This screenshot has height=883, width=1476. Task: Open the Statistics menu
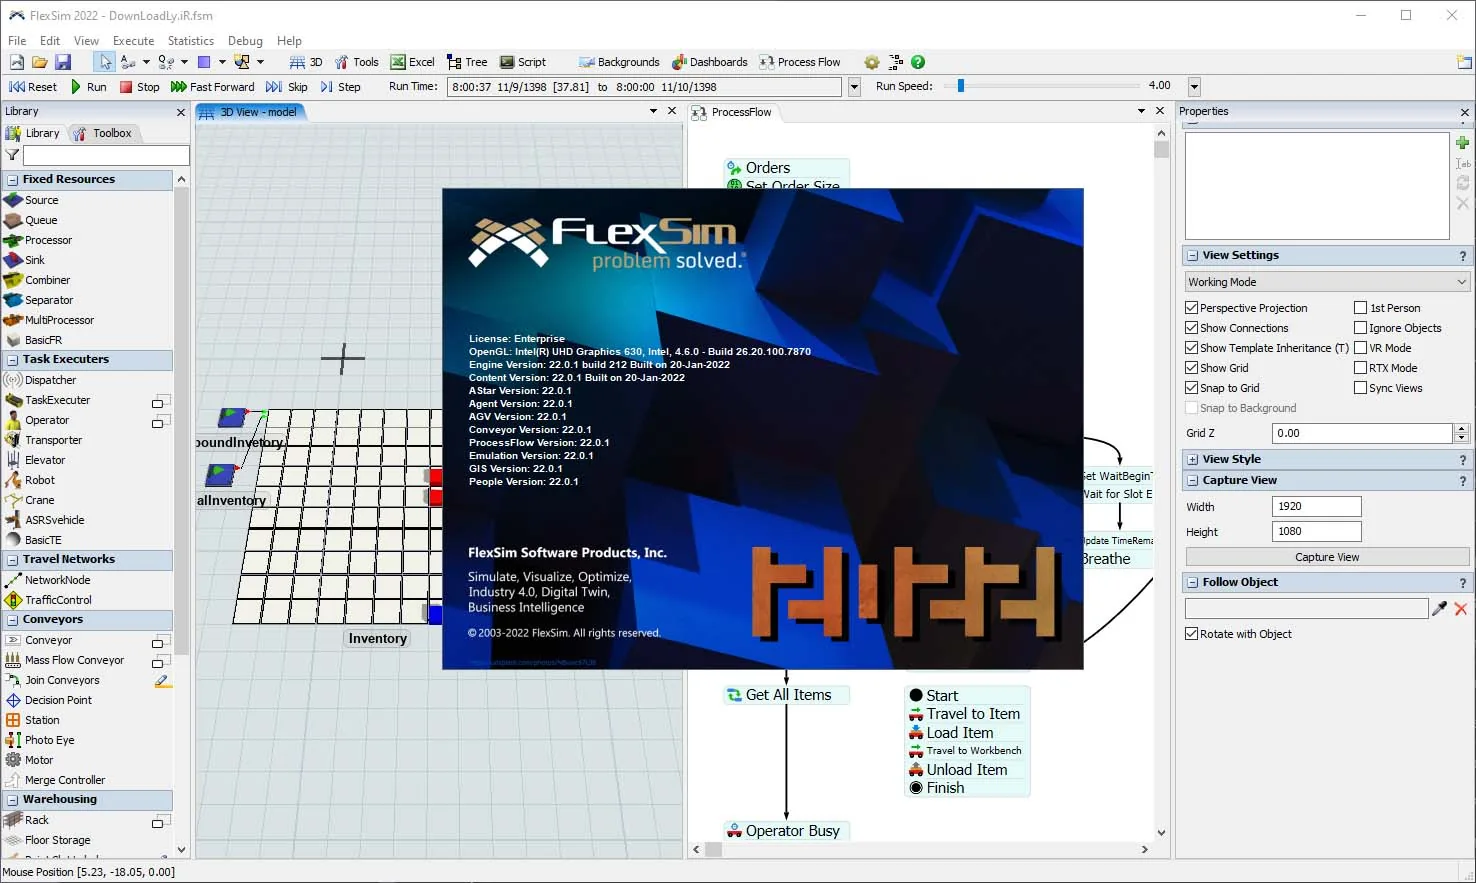[x=190, y=41]
